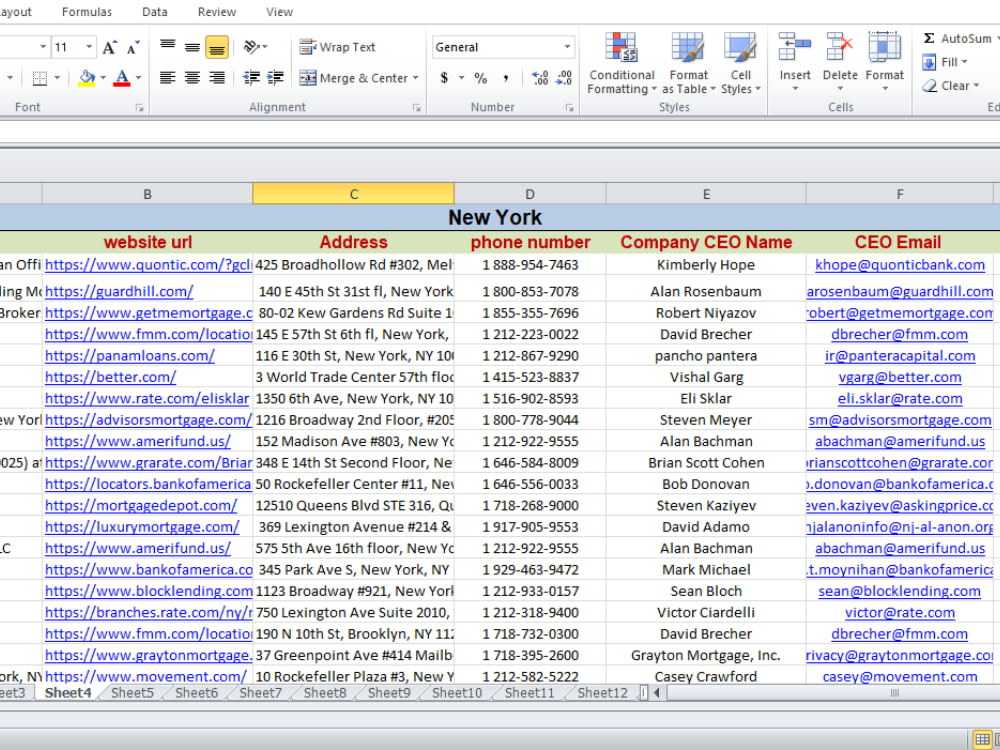Switch to Normal view in status bar
The image size is (1000, 750).
[983, 740]
